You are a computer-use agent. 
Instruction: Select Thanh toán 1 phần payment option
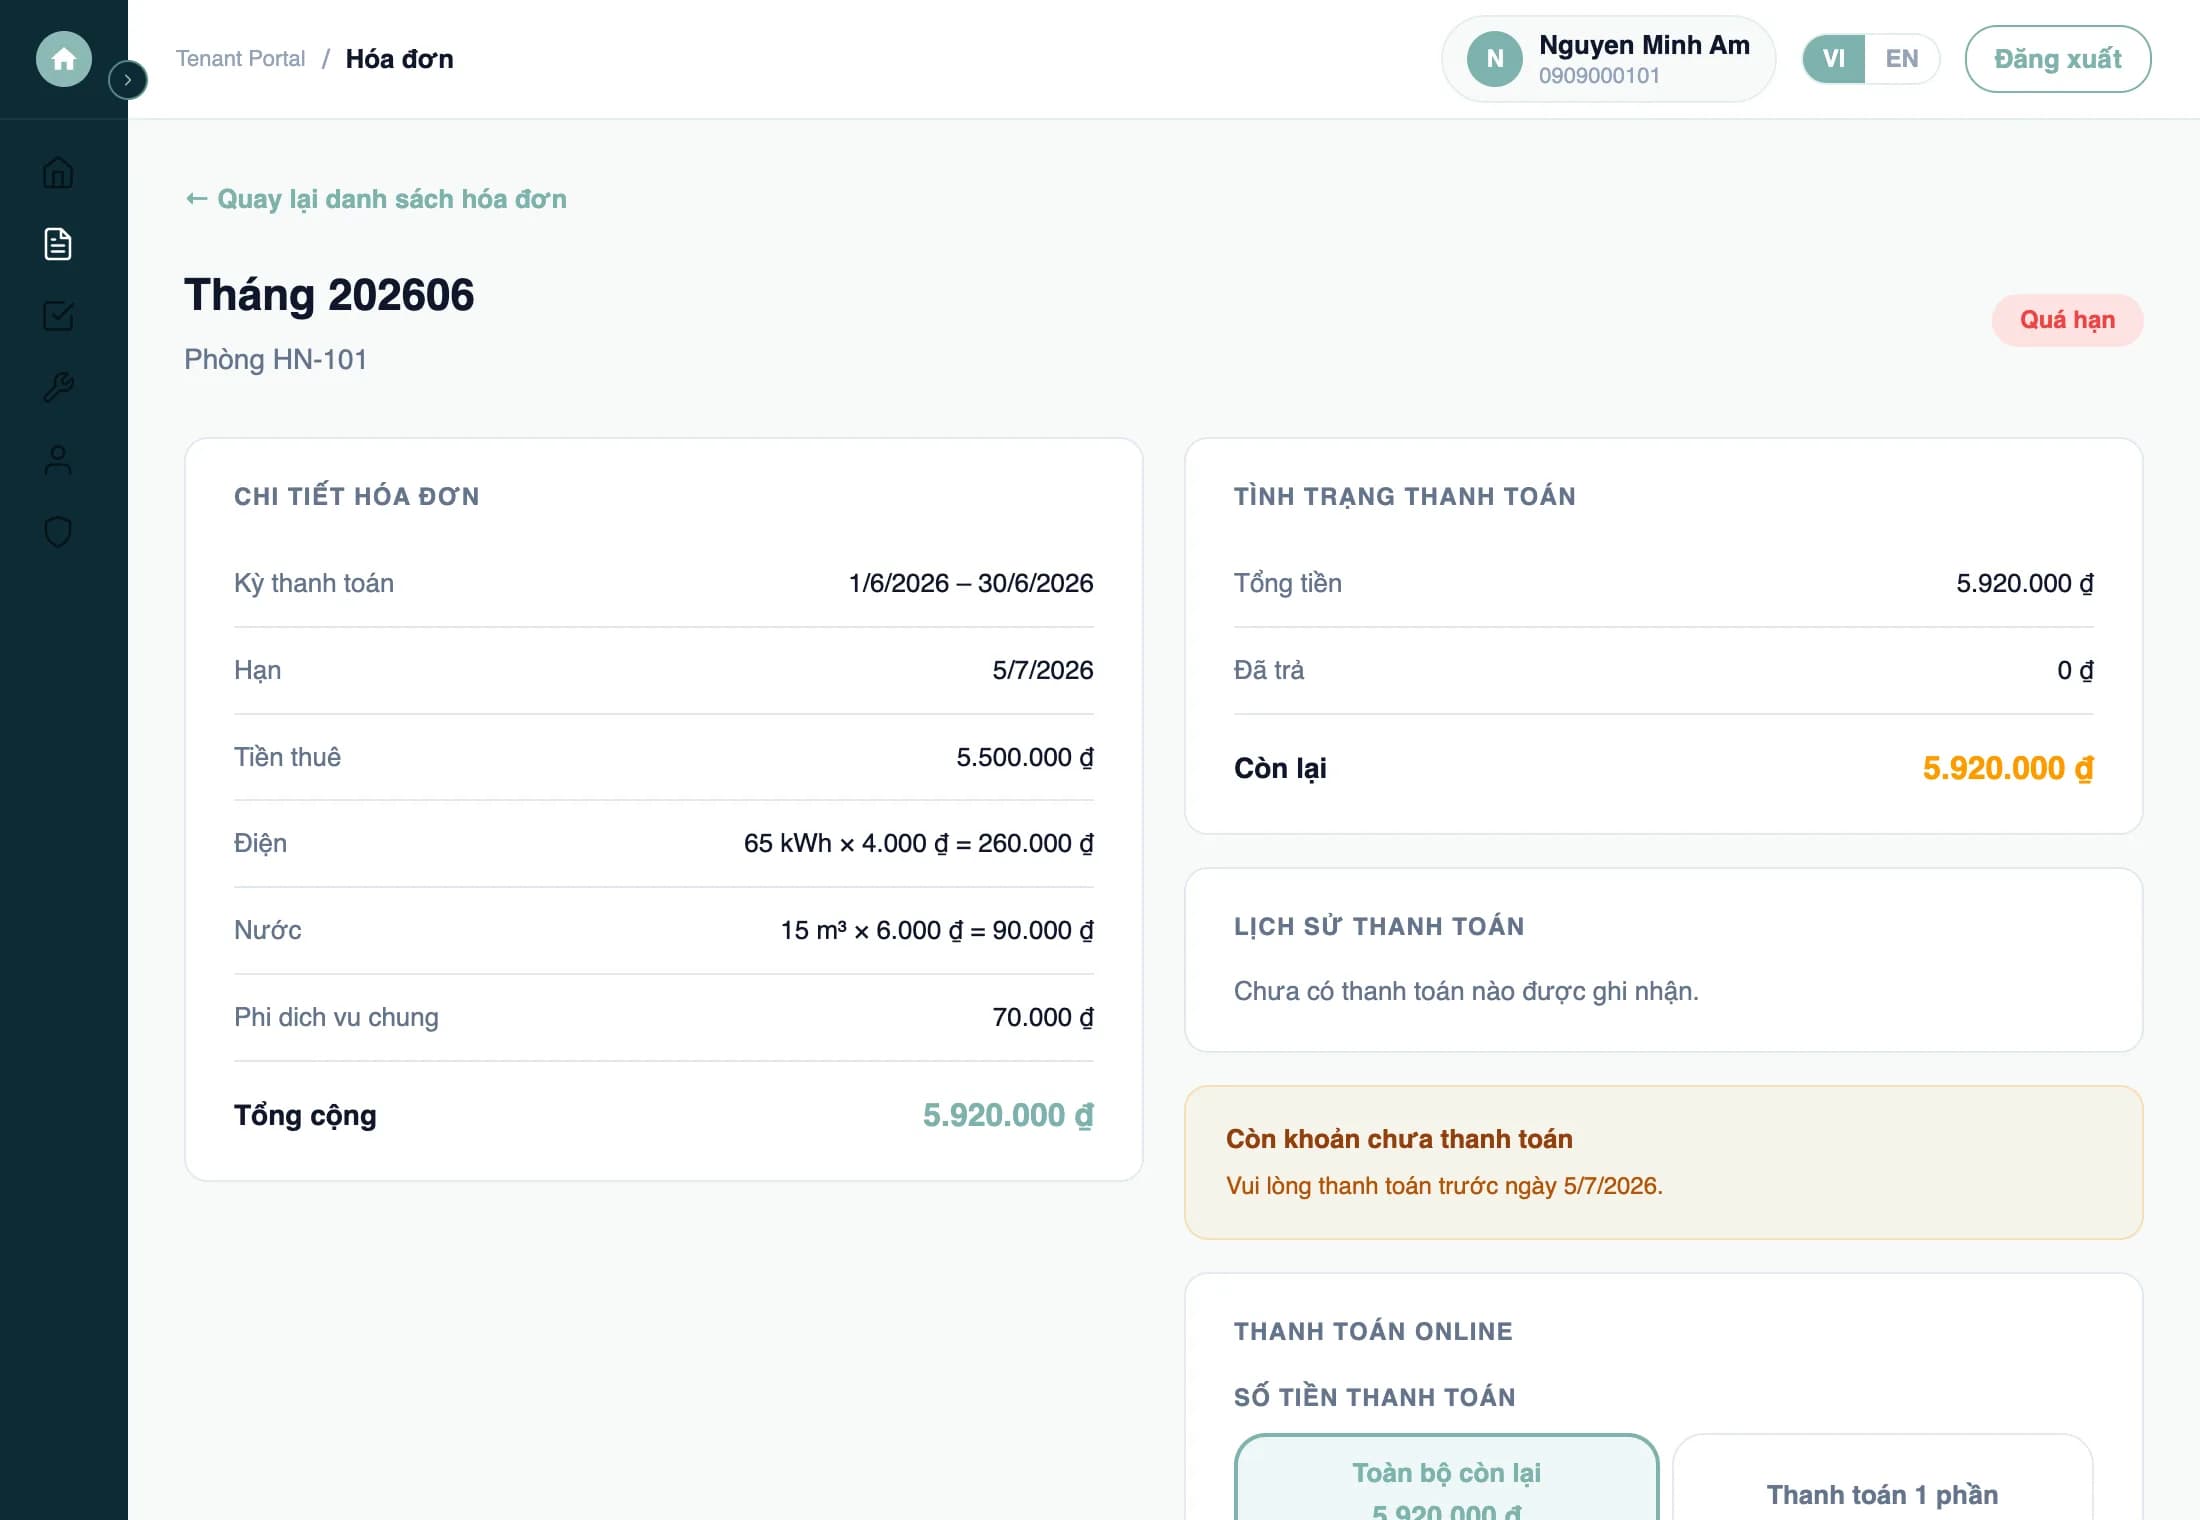(x=1882, y=1478)
